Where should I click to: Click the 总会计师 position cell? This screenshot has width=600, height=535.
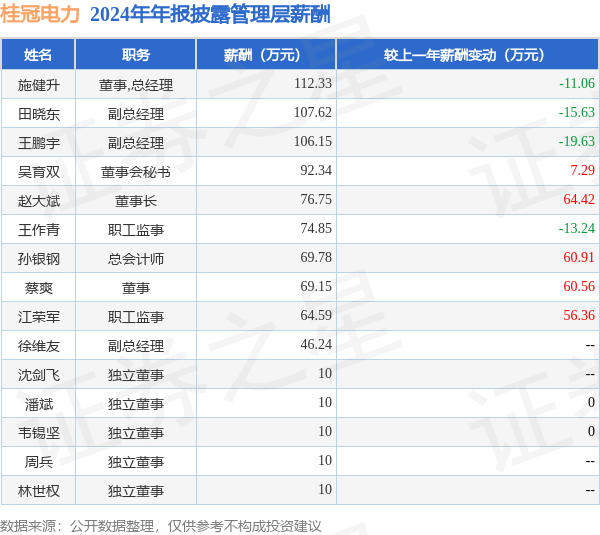[136, 259]
